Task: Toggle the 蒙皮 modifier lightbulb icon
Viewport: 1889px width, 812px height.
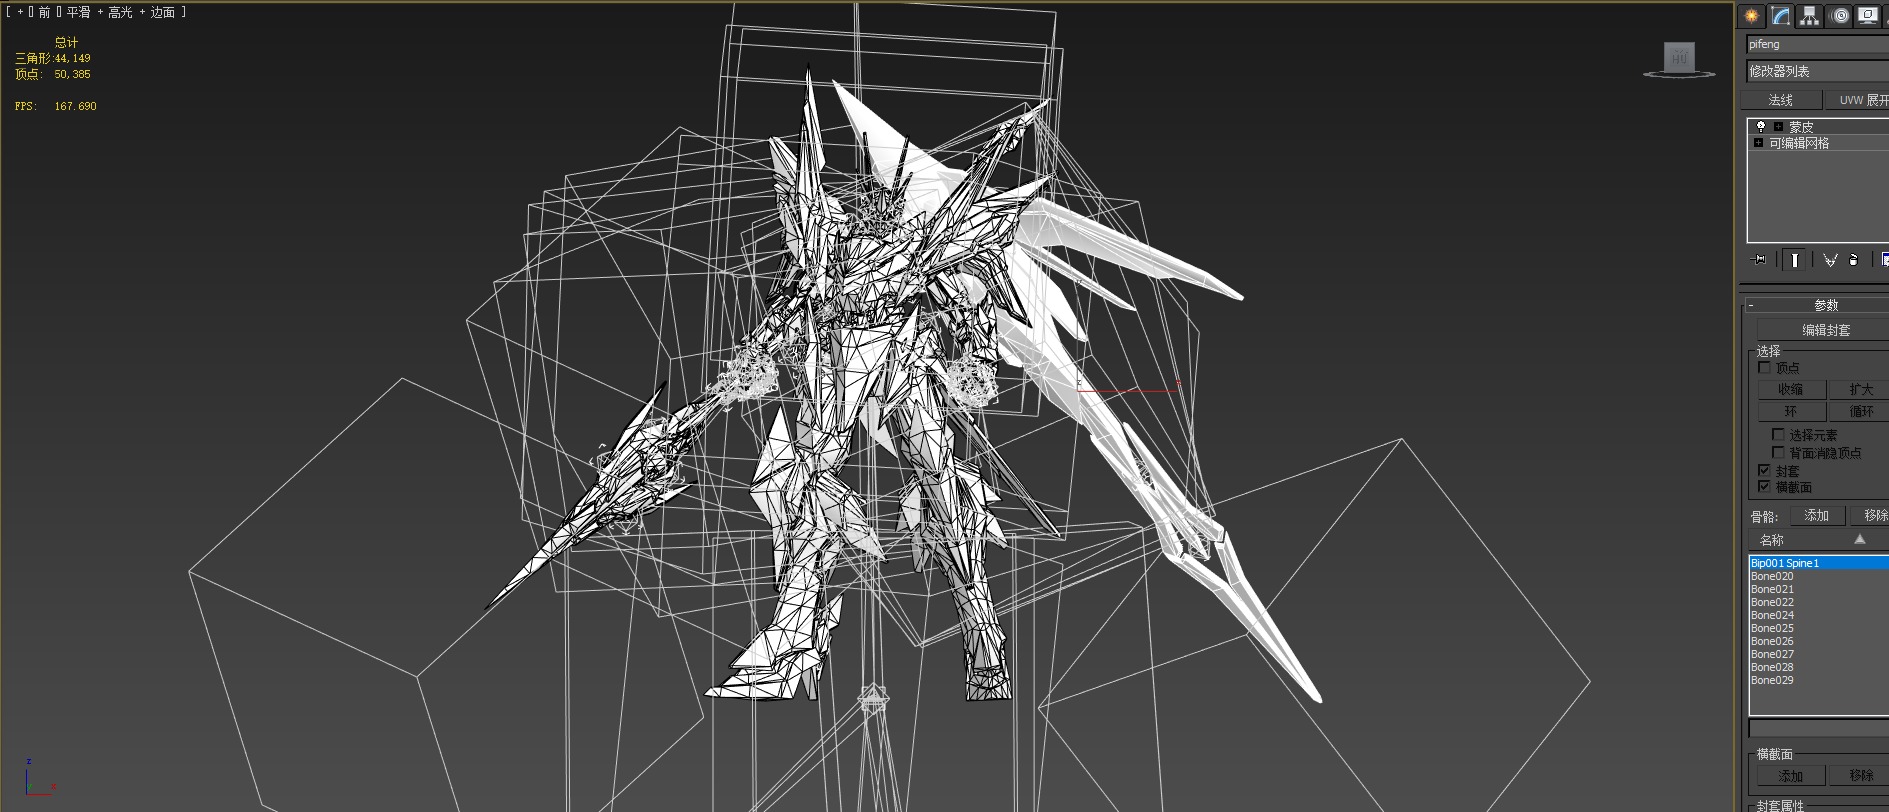Action: 1761,126
